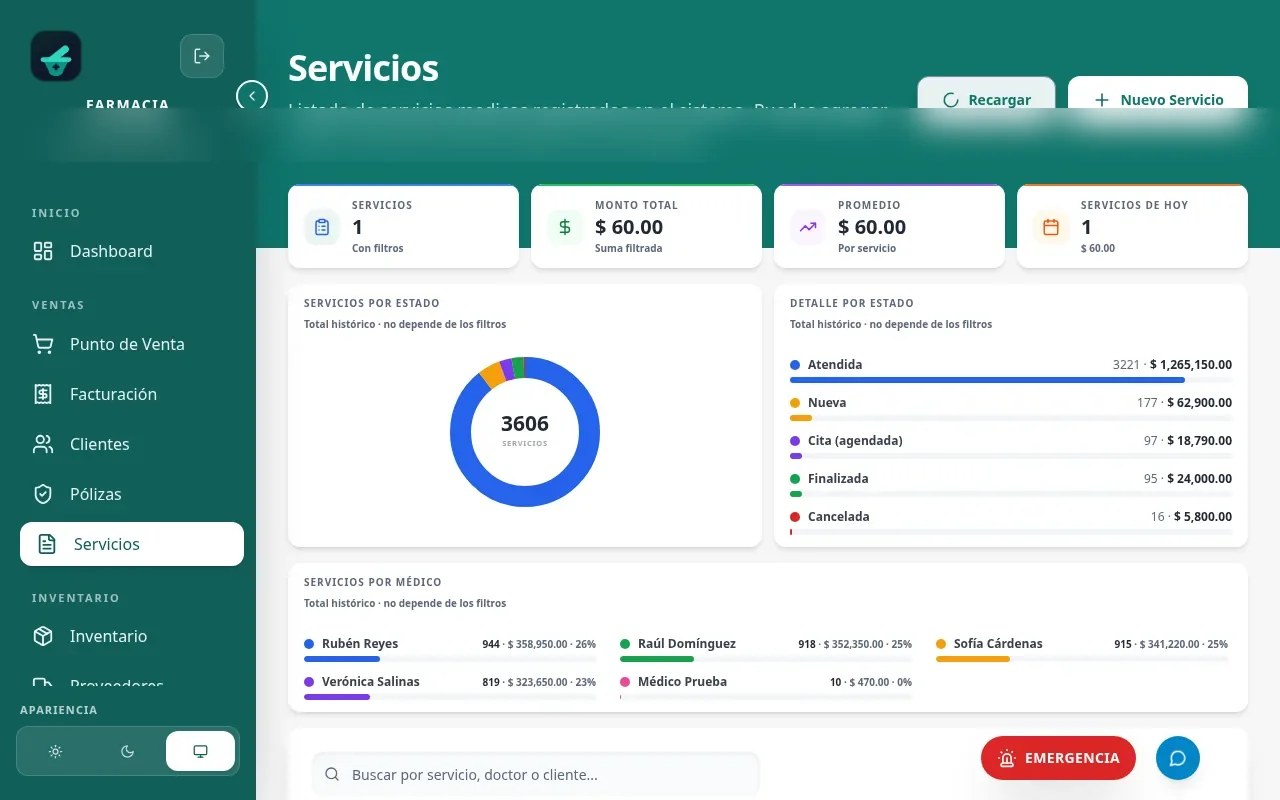The width and height of the screenshot is (1280, 800).
Task: Click Nuevo Servicio button
Action: tap(1158, 100)
